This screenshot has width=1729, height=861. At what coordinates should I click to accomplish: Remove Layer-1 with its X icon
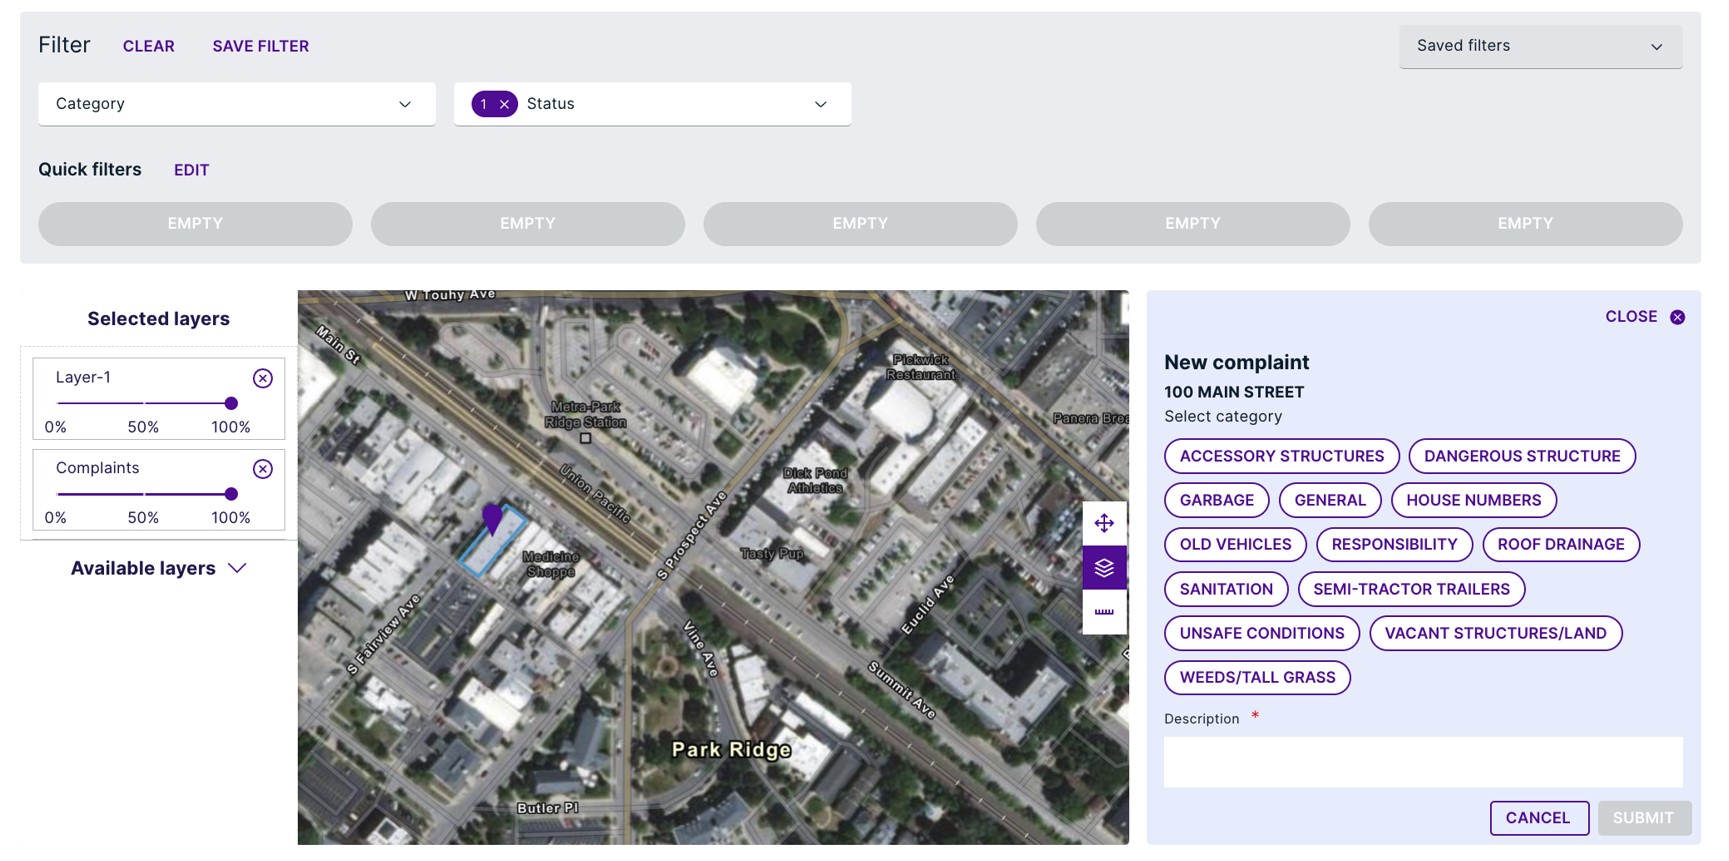point(262,378)
